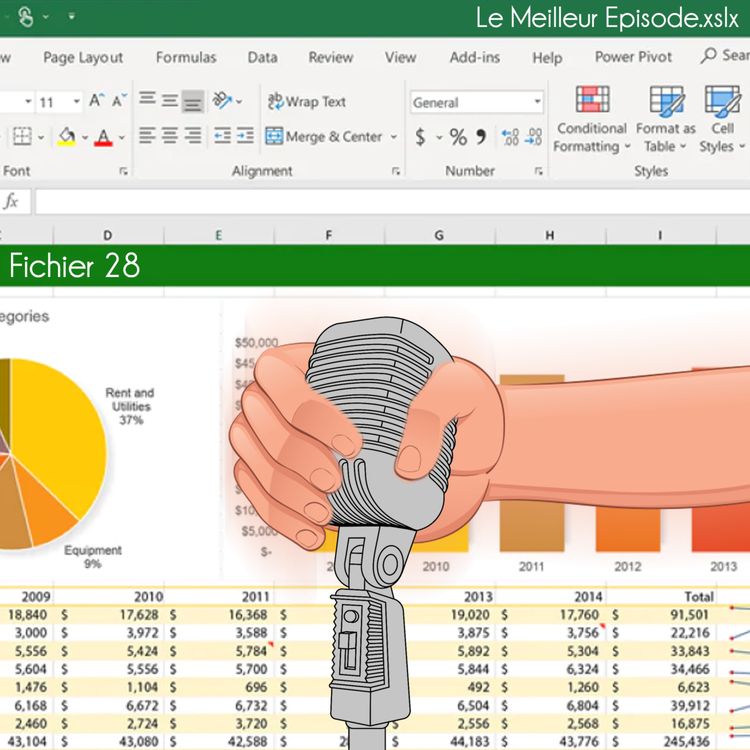
Task: Open the Format as Table gallery
Action: [666, 100]
